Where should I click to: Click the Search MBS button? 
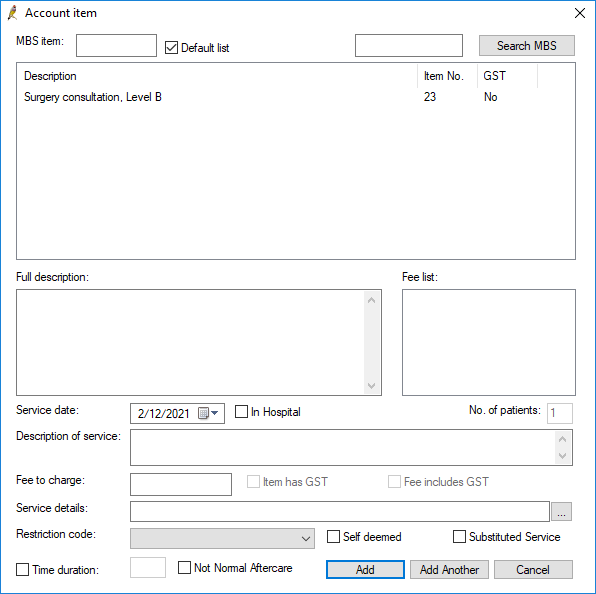526,46
